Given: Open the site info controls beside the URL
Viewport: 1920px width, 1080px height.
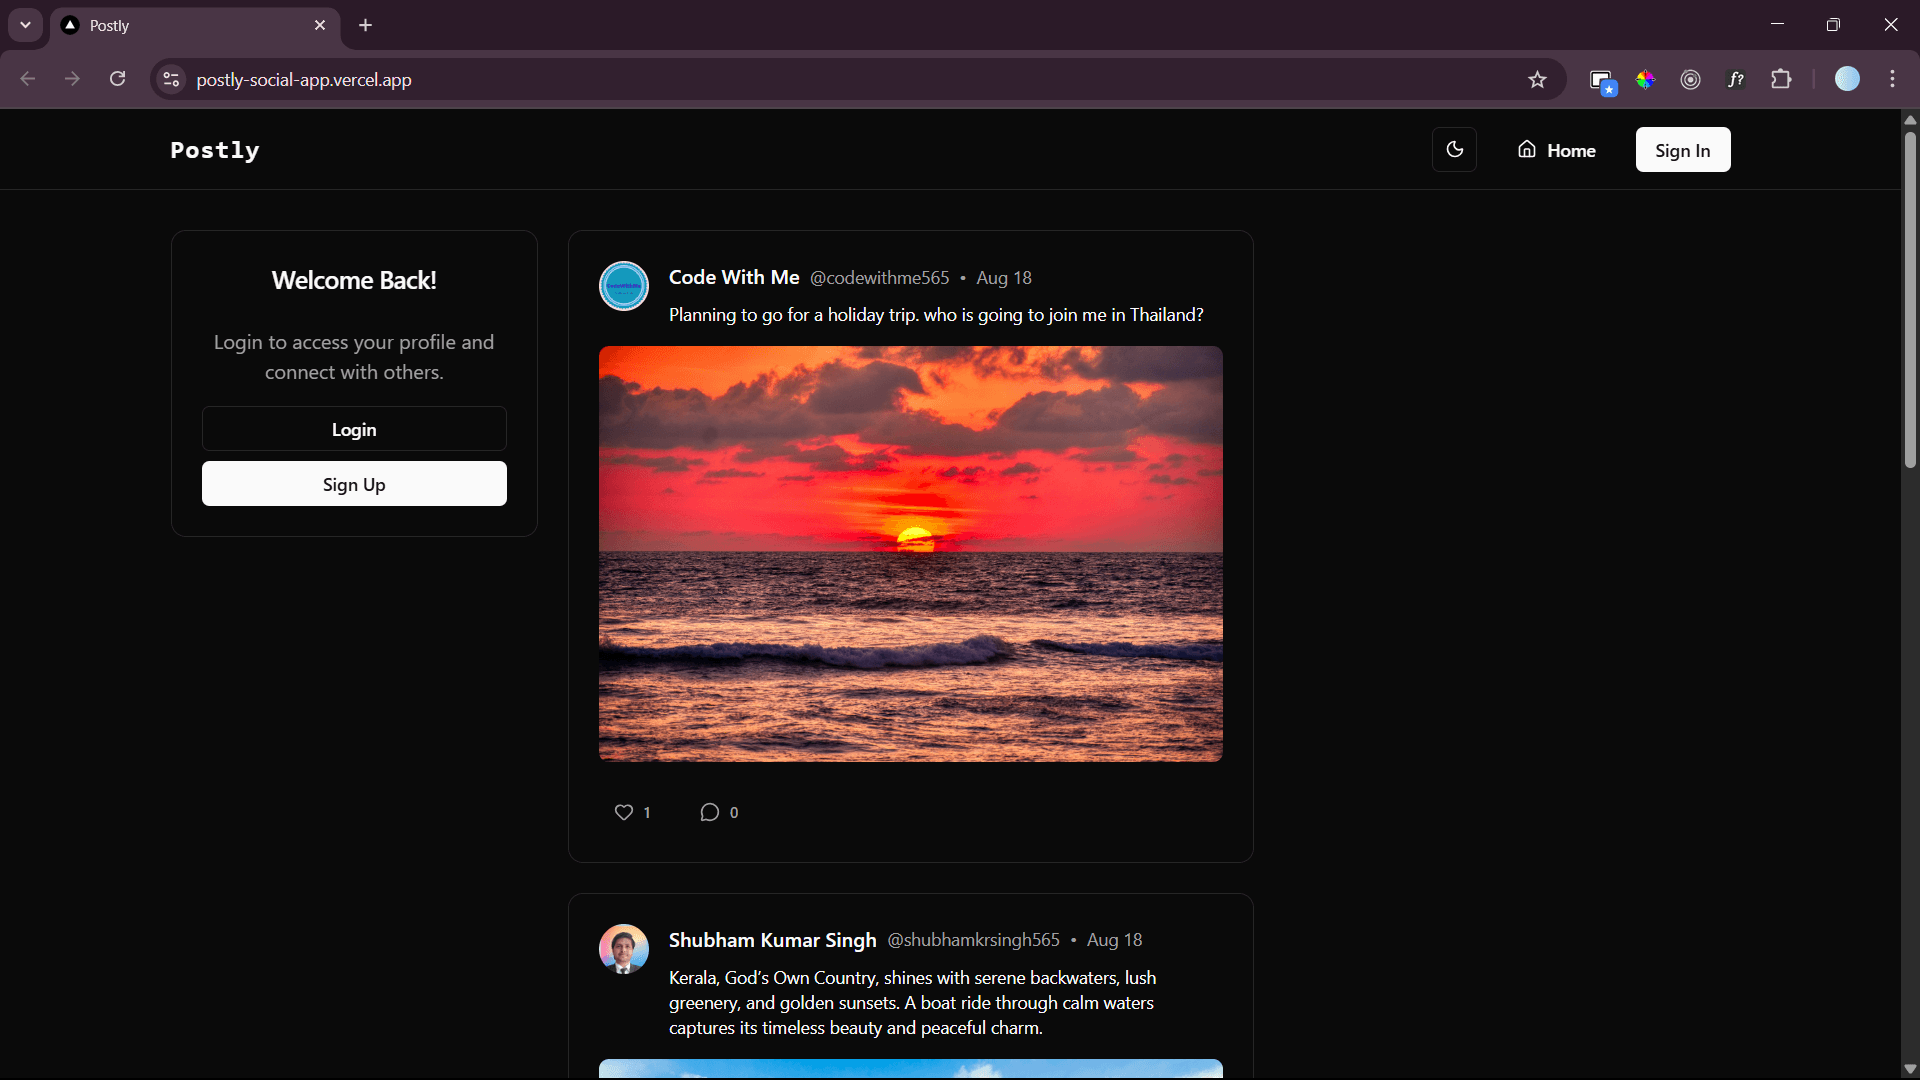Looking at the screenshot, I should click(171, 79).
